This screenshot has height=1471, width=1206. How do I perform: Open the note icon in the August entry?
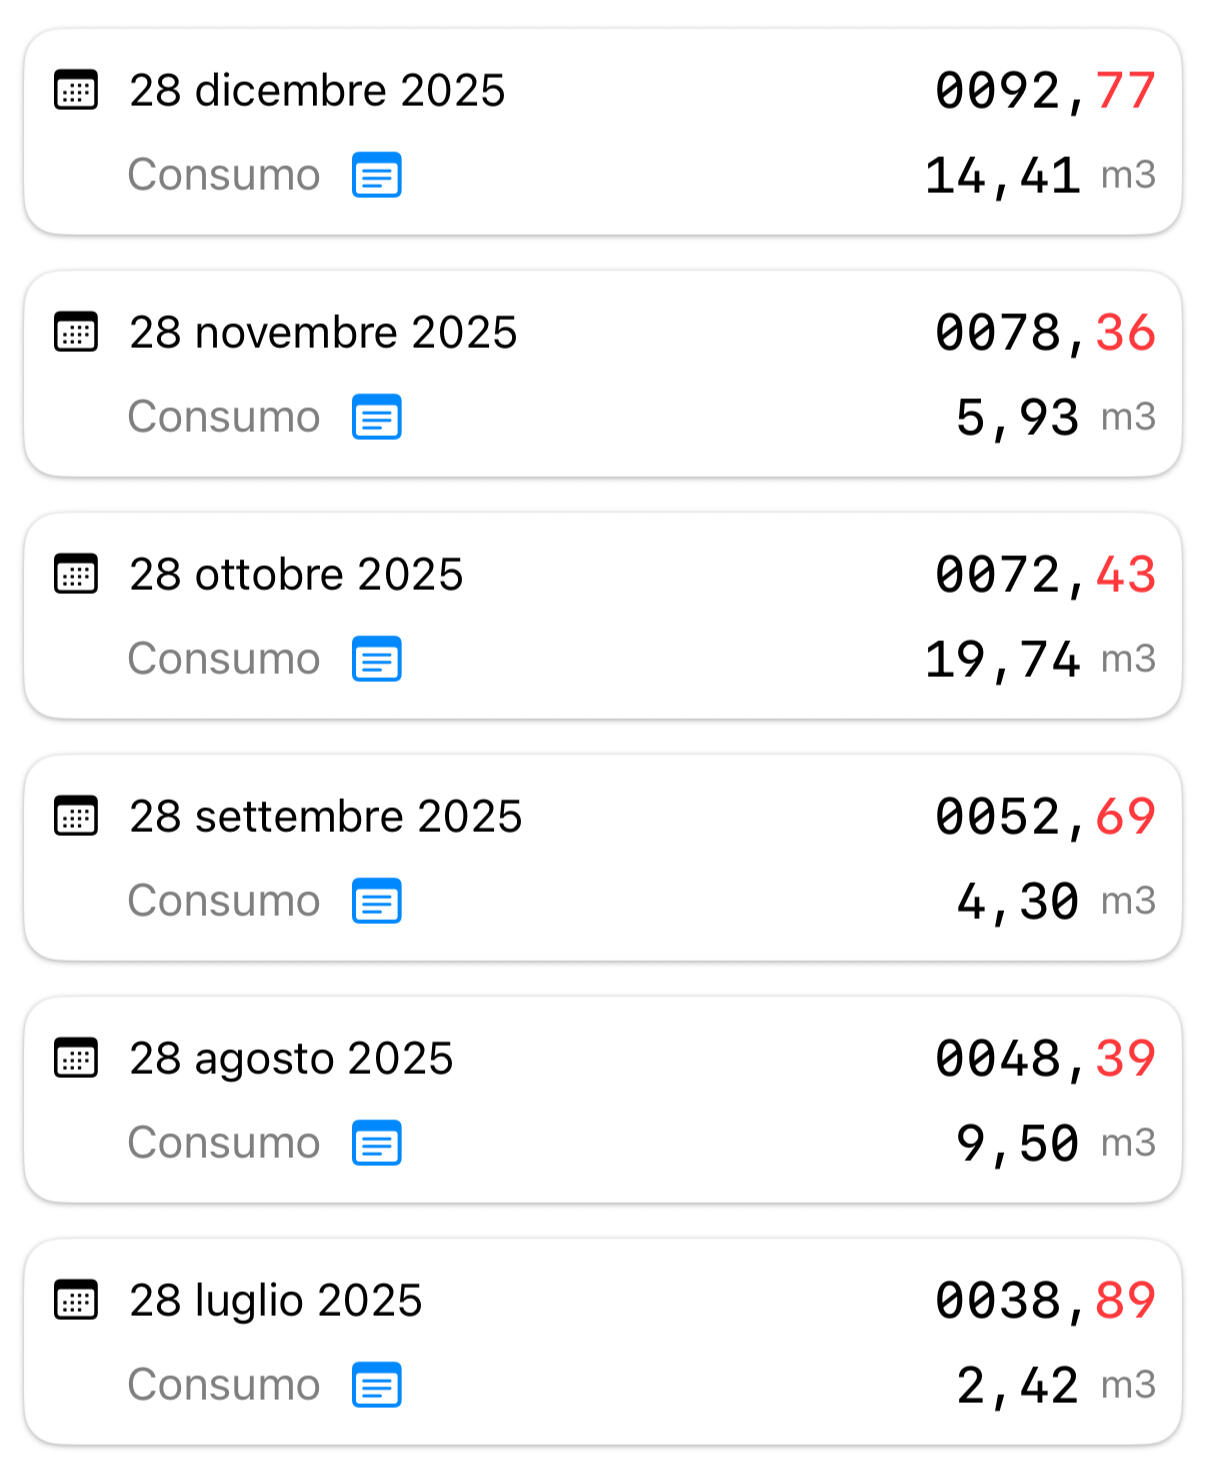pyautogui.click(x=376, y=1143)
